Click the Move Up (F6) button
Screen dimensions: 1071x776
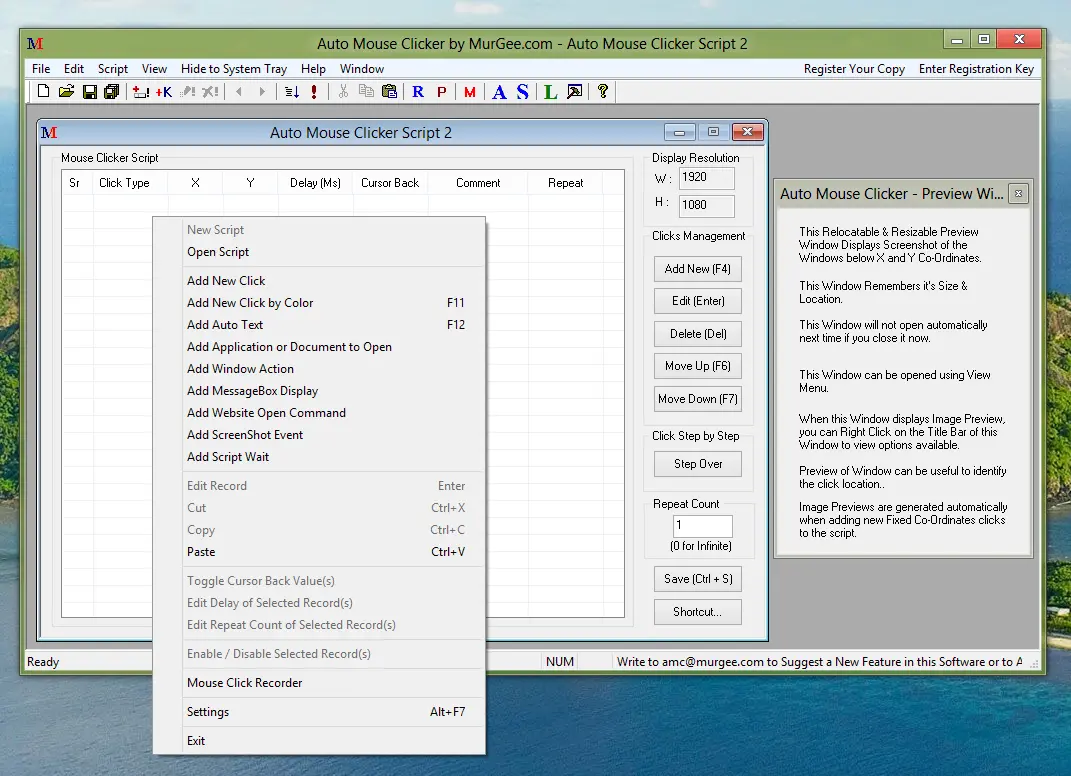[697, 366]
